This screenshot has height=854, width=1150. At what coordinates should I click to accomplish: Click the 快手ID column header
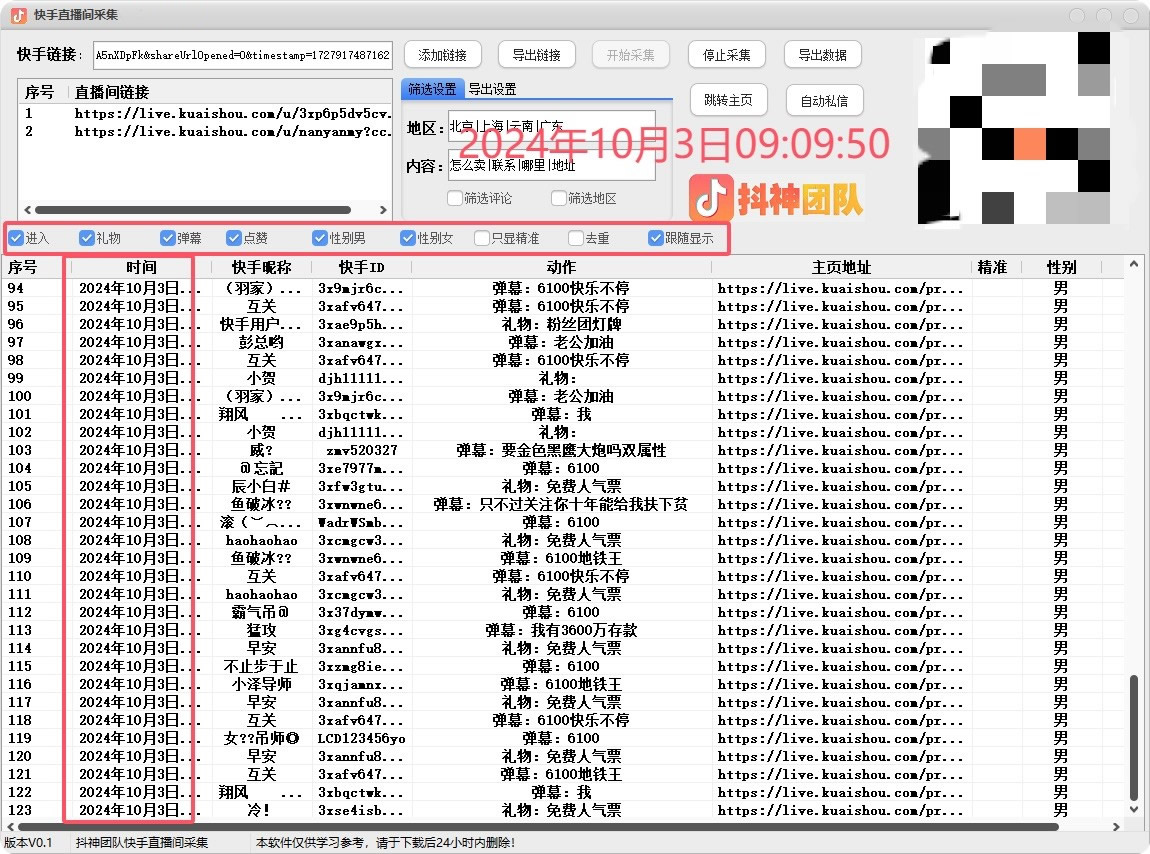point(361,268)
